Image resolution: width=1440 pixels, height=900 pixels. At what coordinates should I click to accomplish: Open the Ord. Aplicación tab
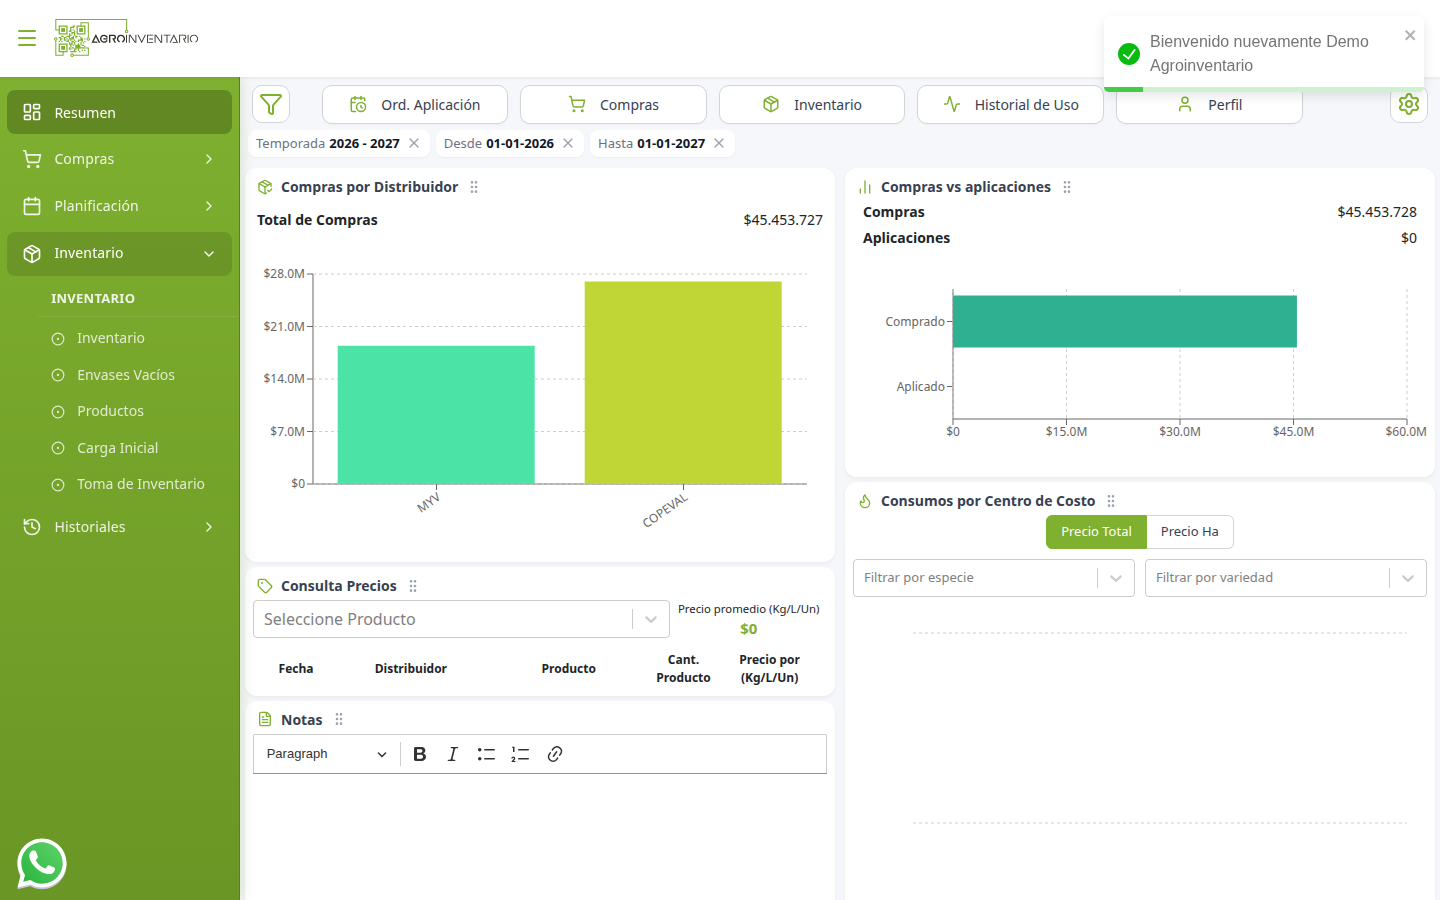415,105
